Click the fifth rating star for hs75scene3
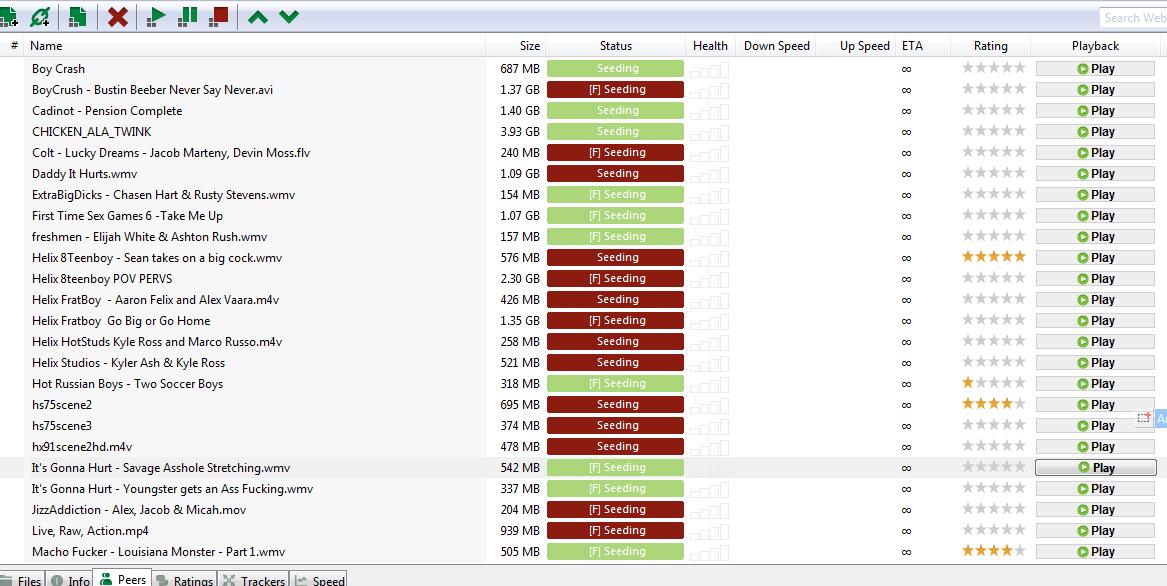The height and width of the screenshot is (586, 1167). pos(1019,426)
